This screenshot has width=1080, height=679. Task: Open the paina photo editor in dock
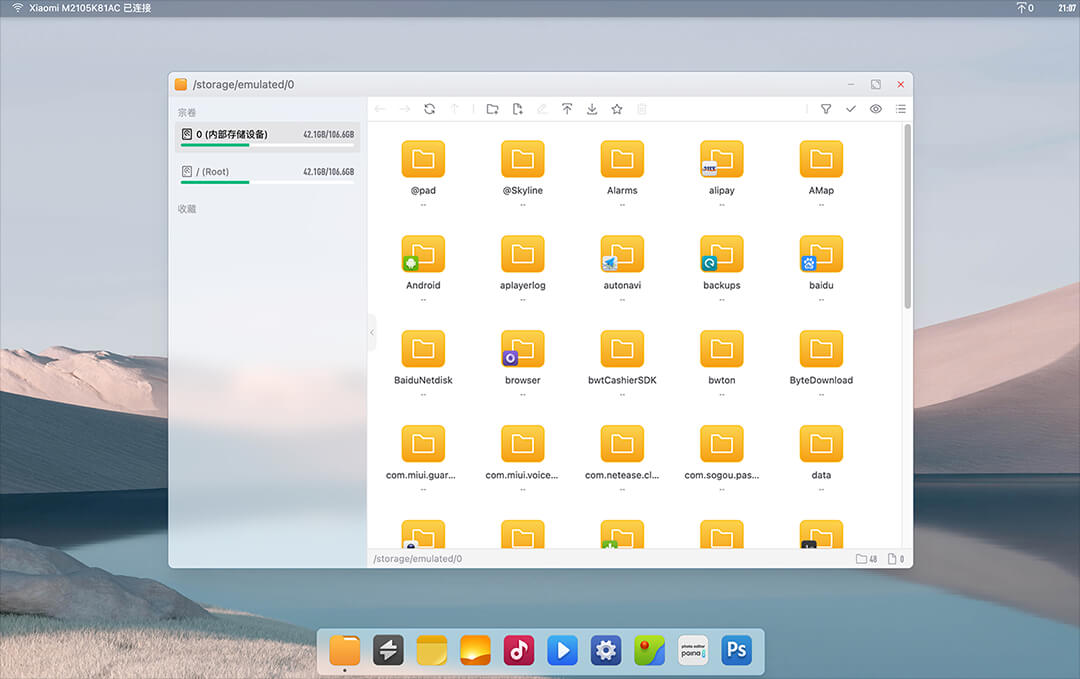tap(693, 650)
